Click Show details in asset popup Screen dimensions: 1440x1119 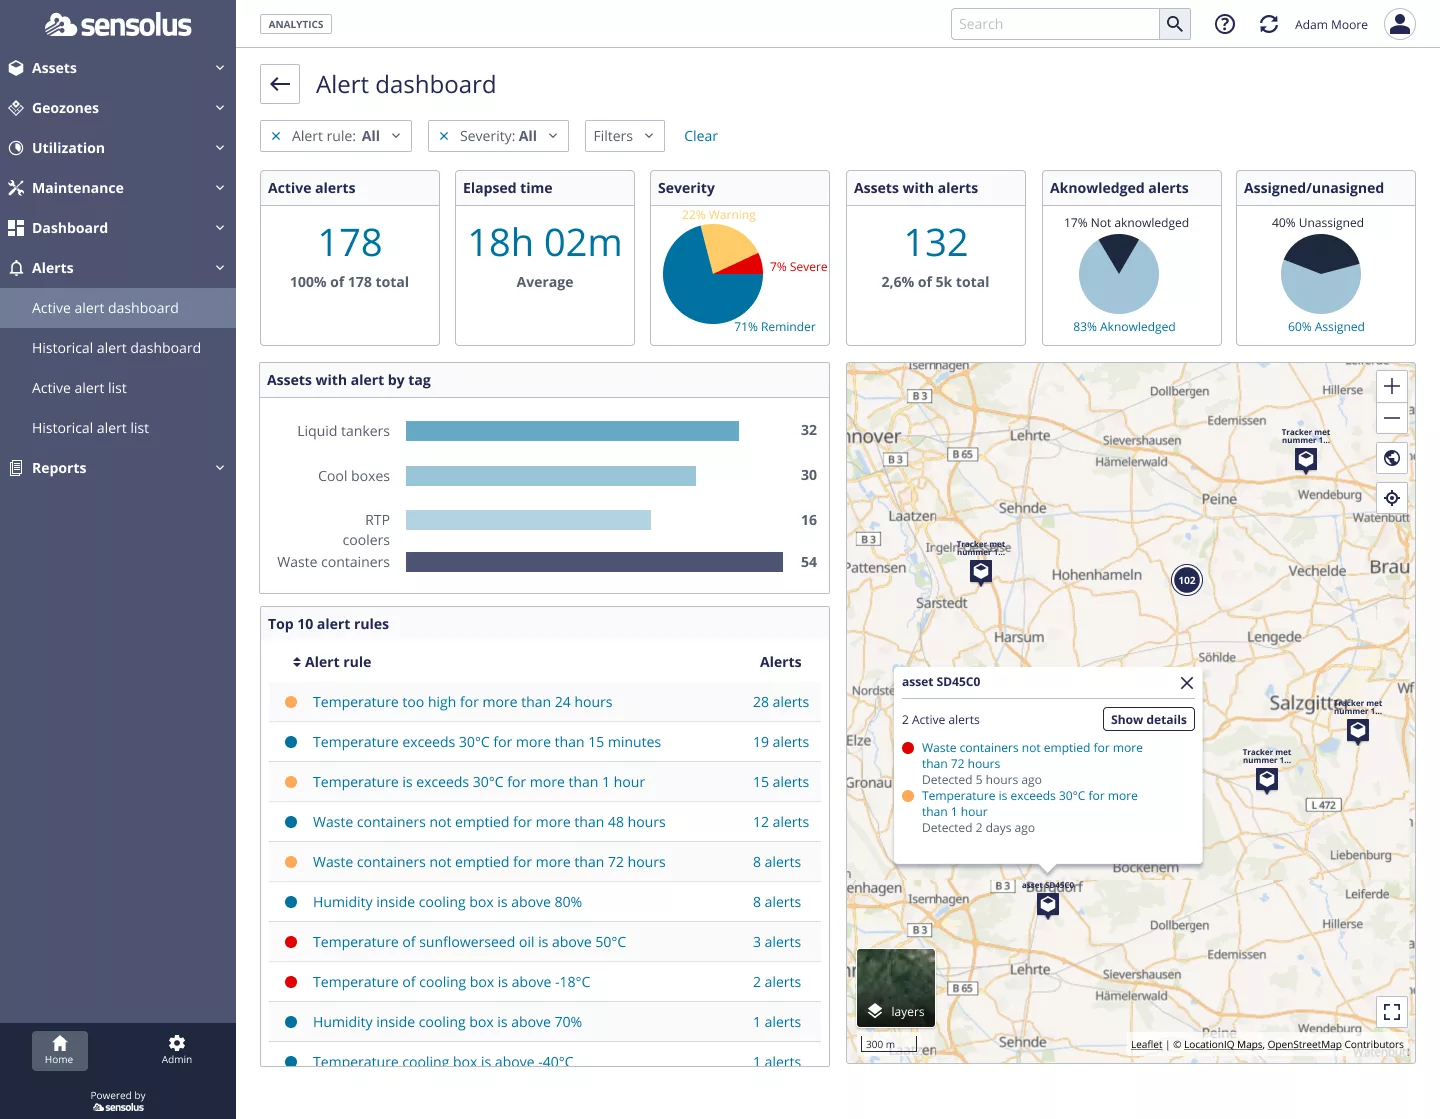pos(1148,719)
